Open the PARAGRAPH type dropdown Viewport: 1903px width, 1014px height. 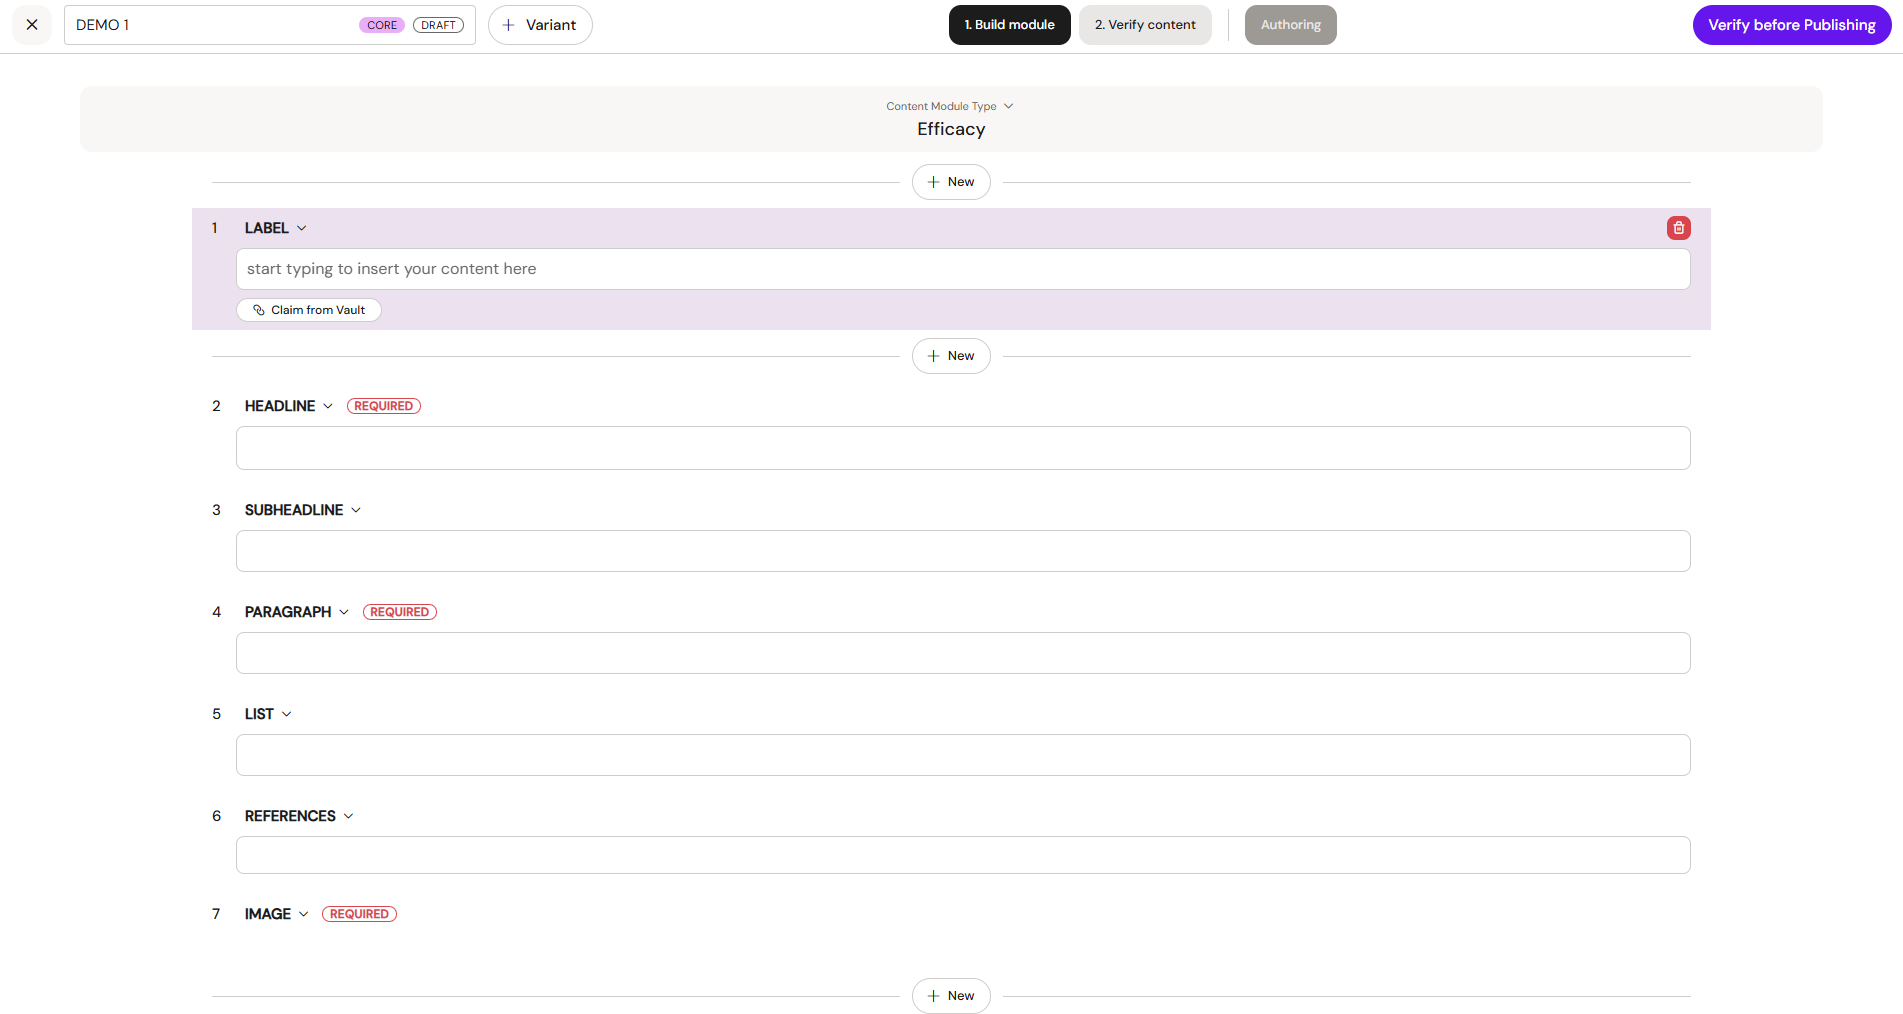pyautogui.click(x=344, y=612)
